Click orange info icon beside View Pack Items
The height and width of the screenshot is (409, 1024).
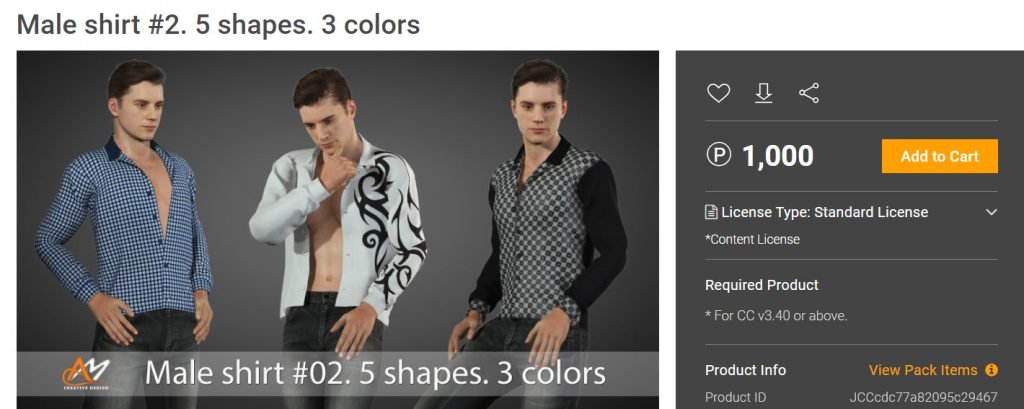coord(991,370)
